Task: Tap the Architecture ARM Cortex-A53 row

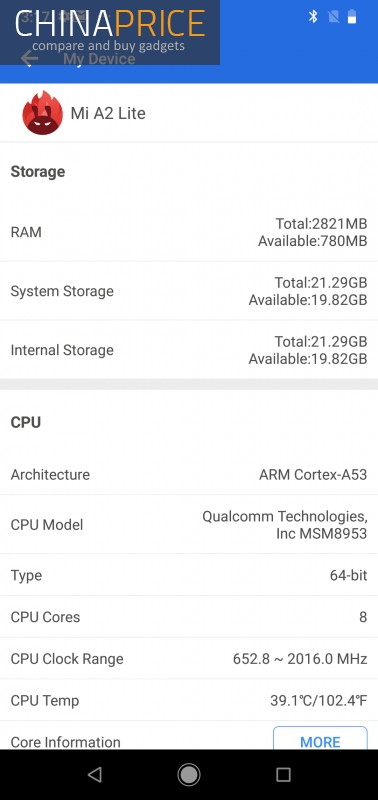Action: pyautogui.click(x=189, y=474)
